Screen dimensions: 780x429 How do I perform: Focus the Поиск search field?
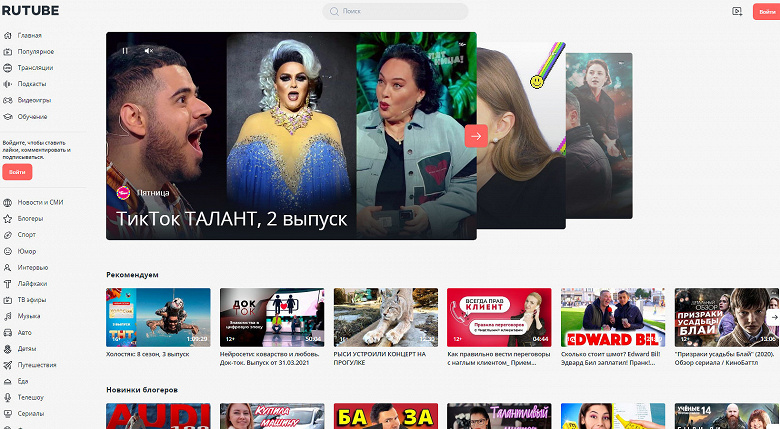pos(395,11)
